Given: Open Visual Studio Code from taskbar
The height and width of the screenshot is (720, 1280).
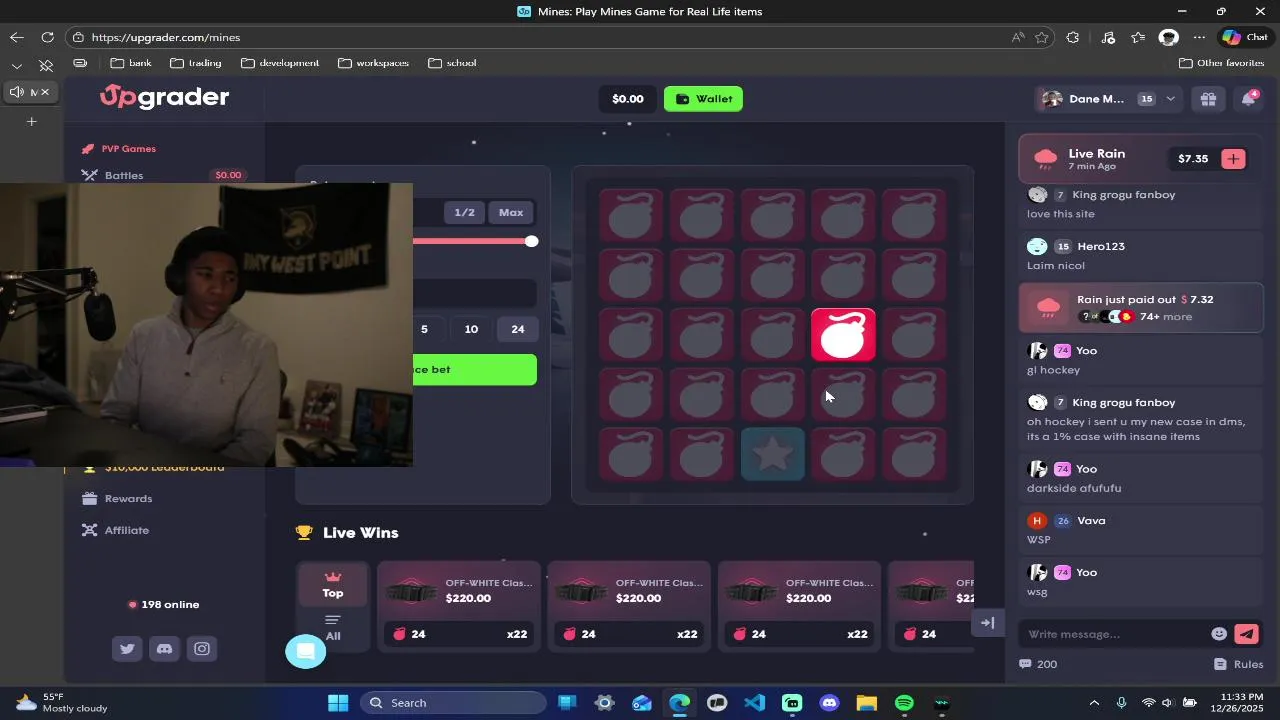Looking at the screenshot, I should tap(755, 703).
